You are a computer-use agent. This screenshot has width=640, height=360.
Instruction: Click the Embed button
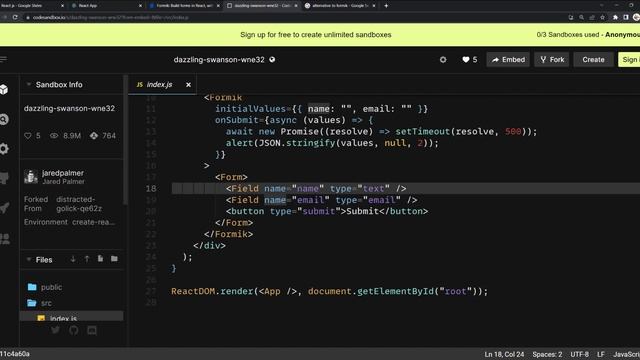pos(508,60)
